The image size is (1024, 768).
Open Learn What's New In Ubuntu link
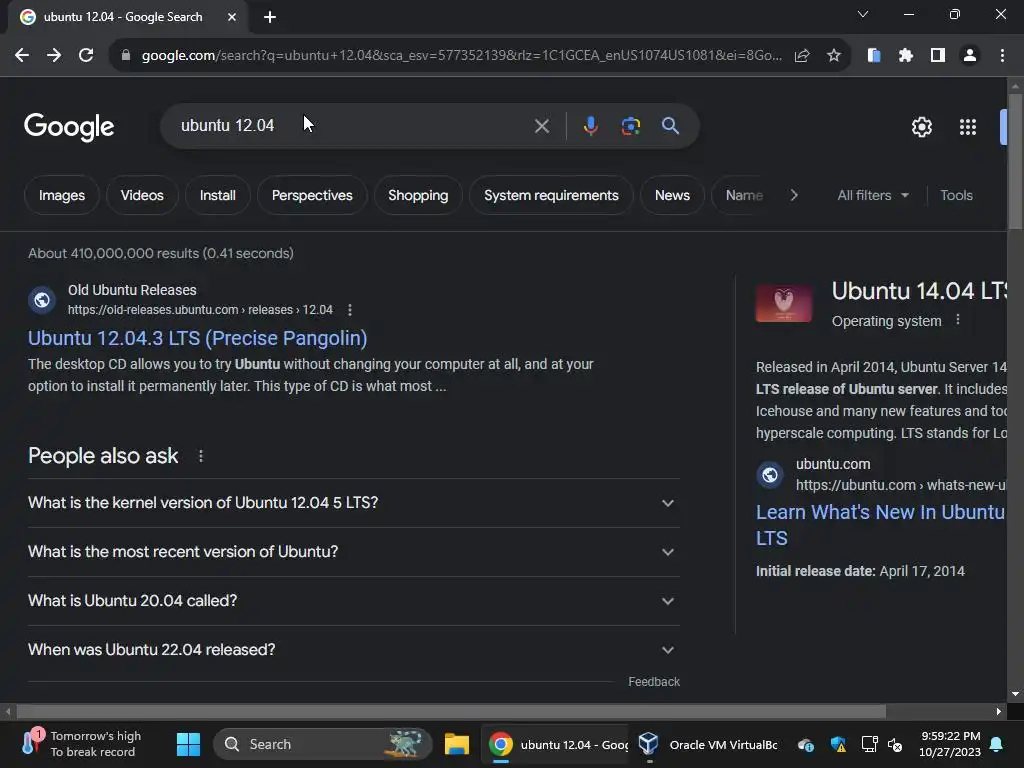click(880, 525)
